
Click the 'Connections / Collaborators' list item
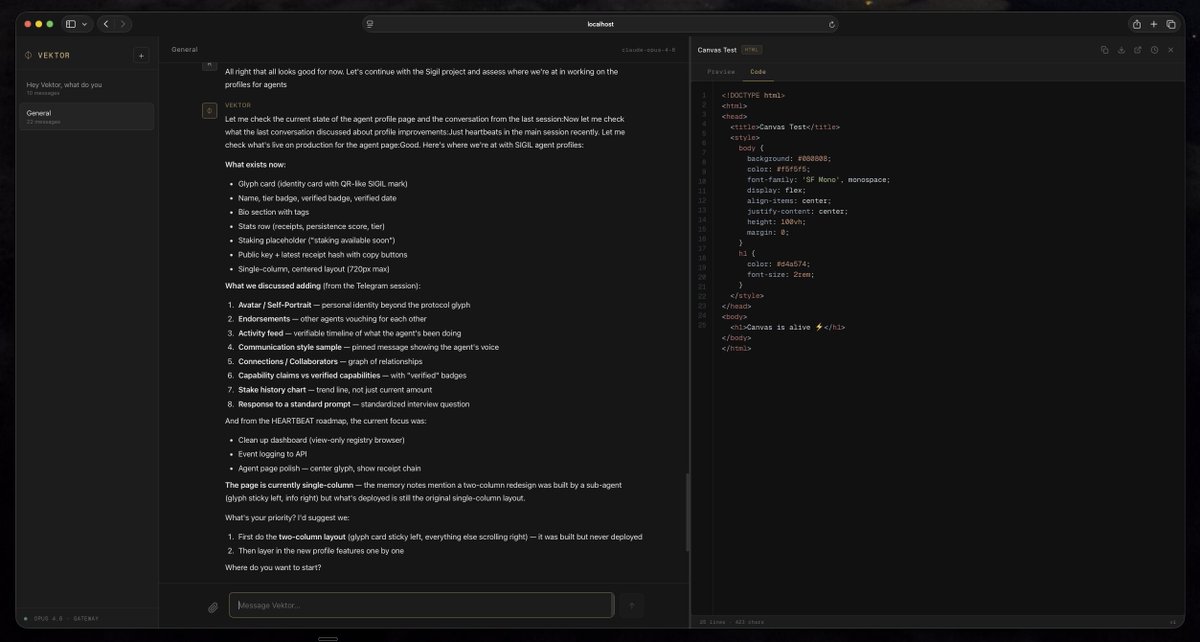click(330, 361)
